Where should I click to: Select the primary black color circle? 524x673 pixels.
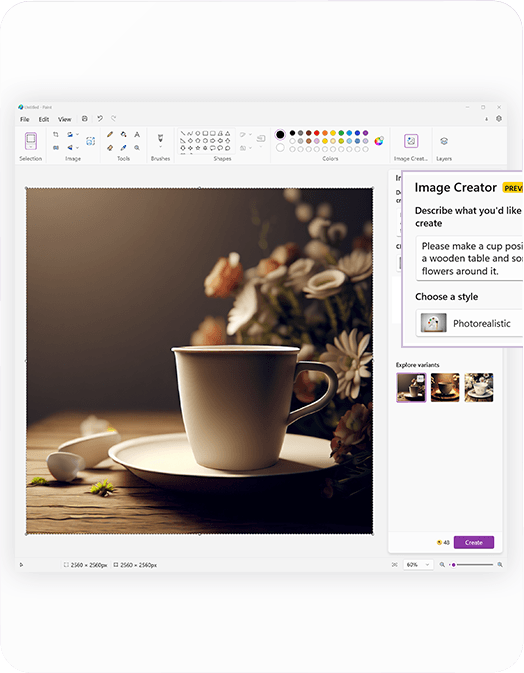(280, 135)
